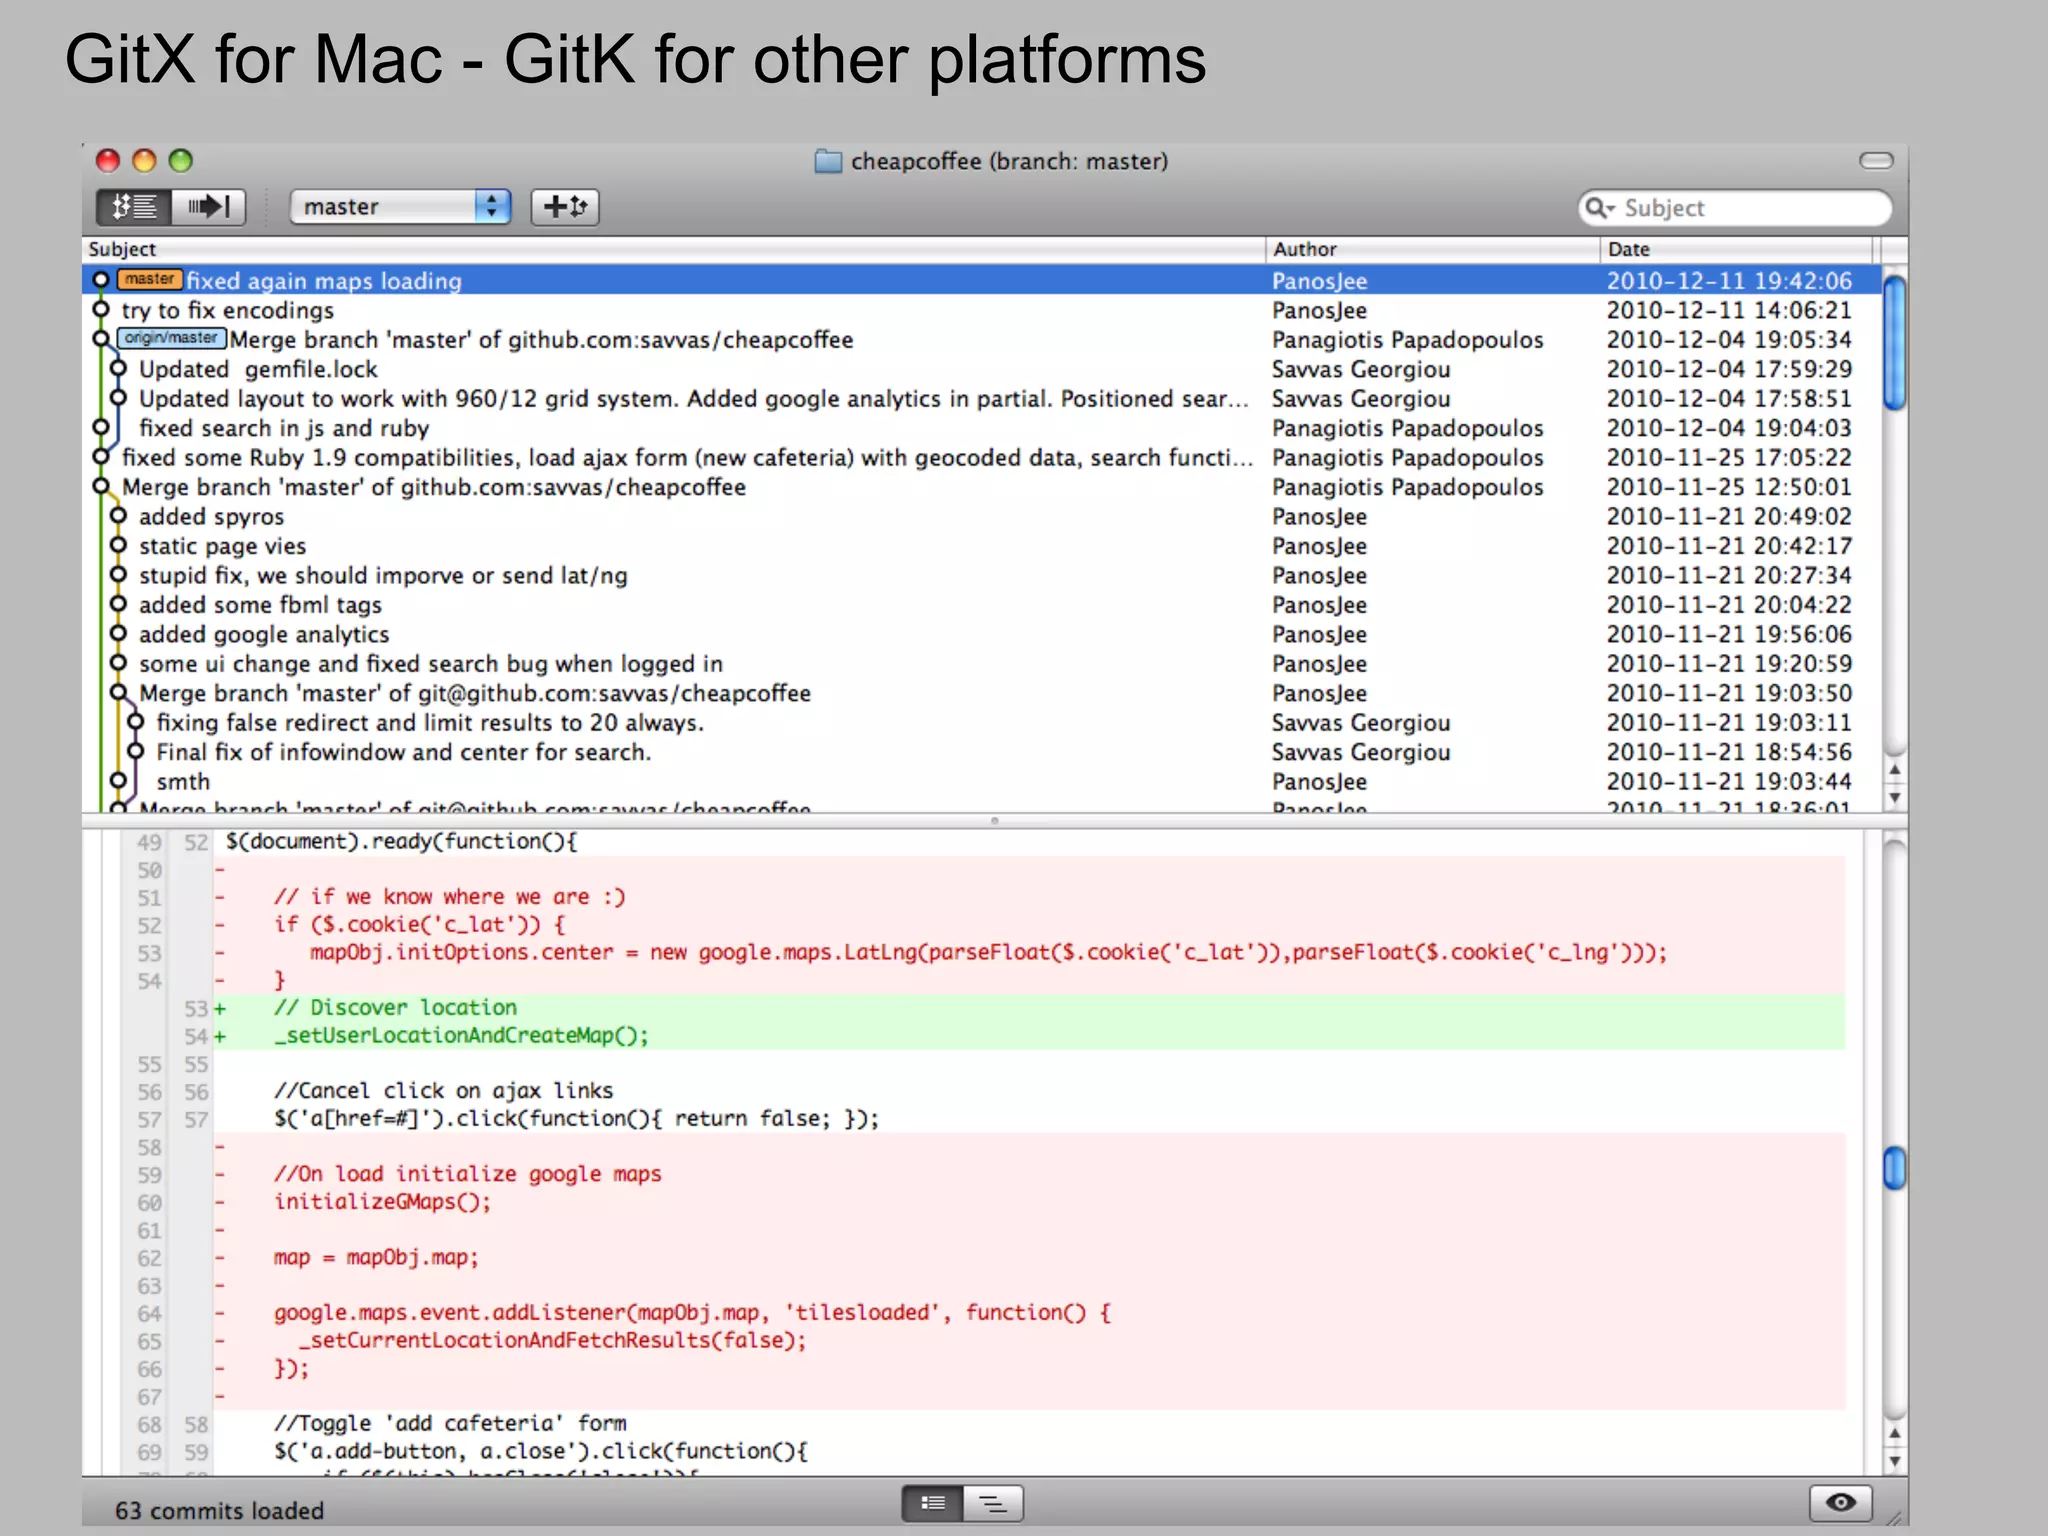The width and height of the screenshot is (2048, 1536).
Task: Sort commits by Date column header
Action: [x=1628, y=249]
